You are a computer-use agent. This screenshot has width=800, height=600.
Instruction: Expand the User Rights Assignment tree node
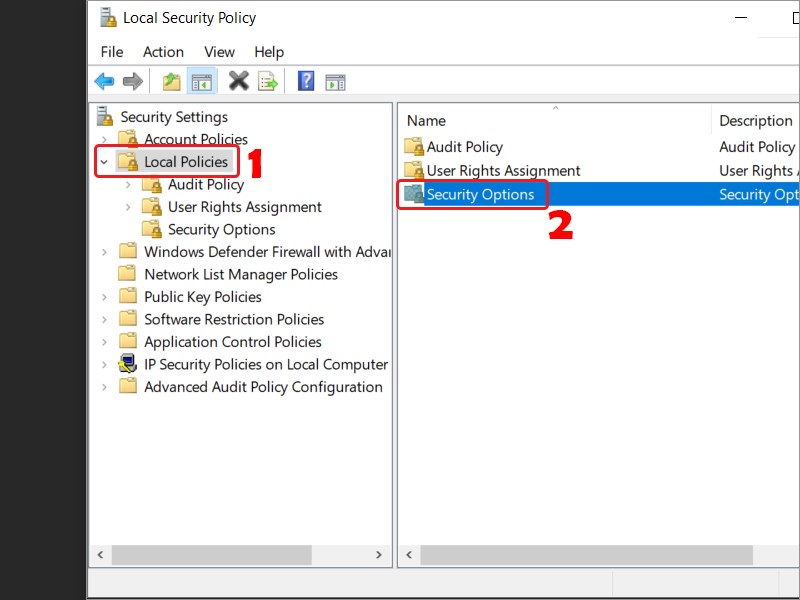128,207
